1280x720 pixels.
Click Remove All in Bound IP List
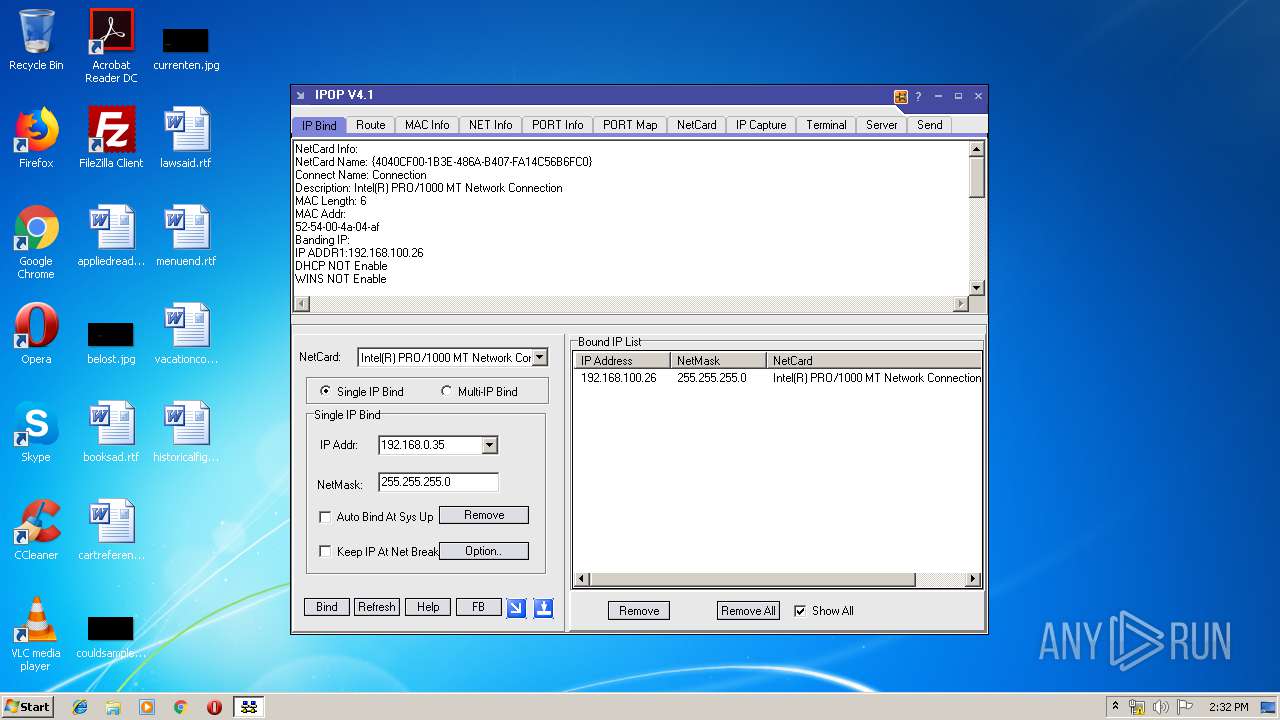coord(748,611)
